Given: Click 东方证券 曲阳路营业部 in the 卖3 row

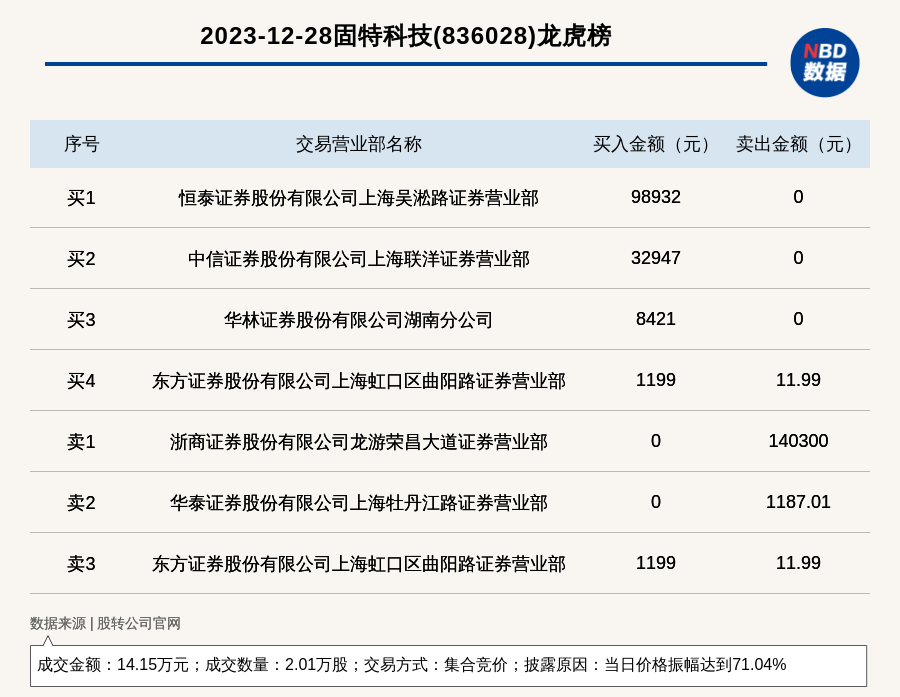Looking at the screenshot, I should (x=359, y=563).
